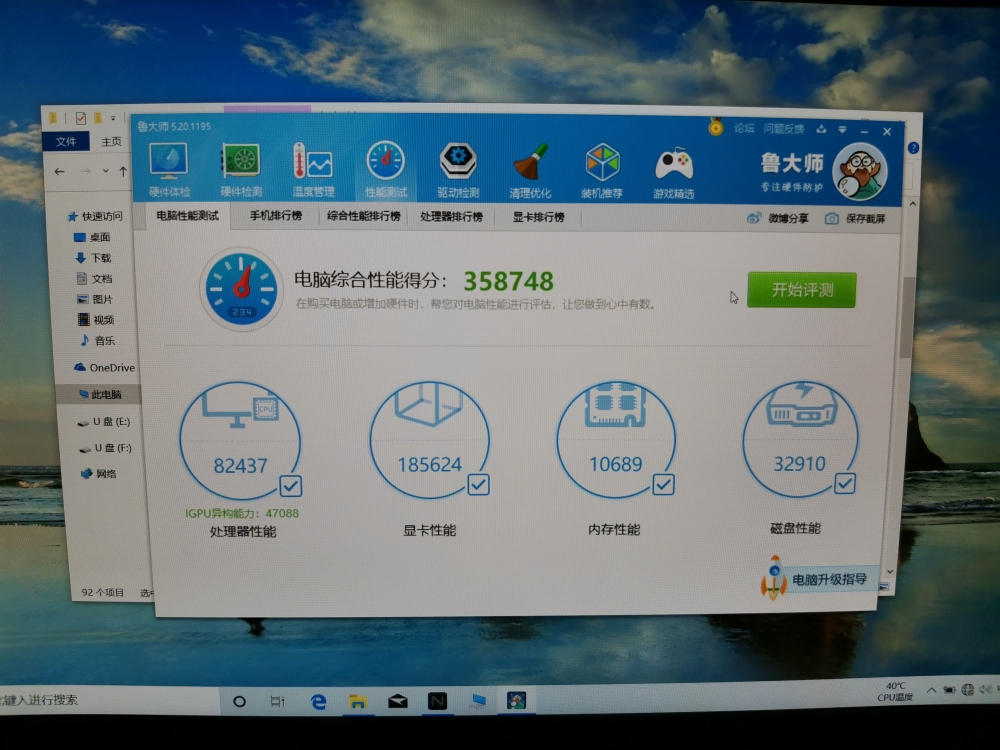Click the 保存截屏 camera icon
The width and height of the screenshot is (1000, 750).
pyautogui.click(x=832, y=219)
